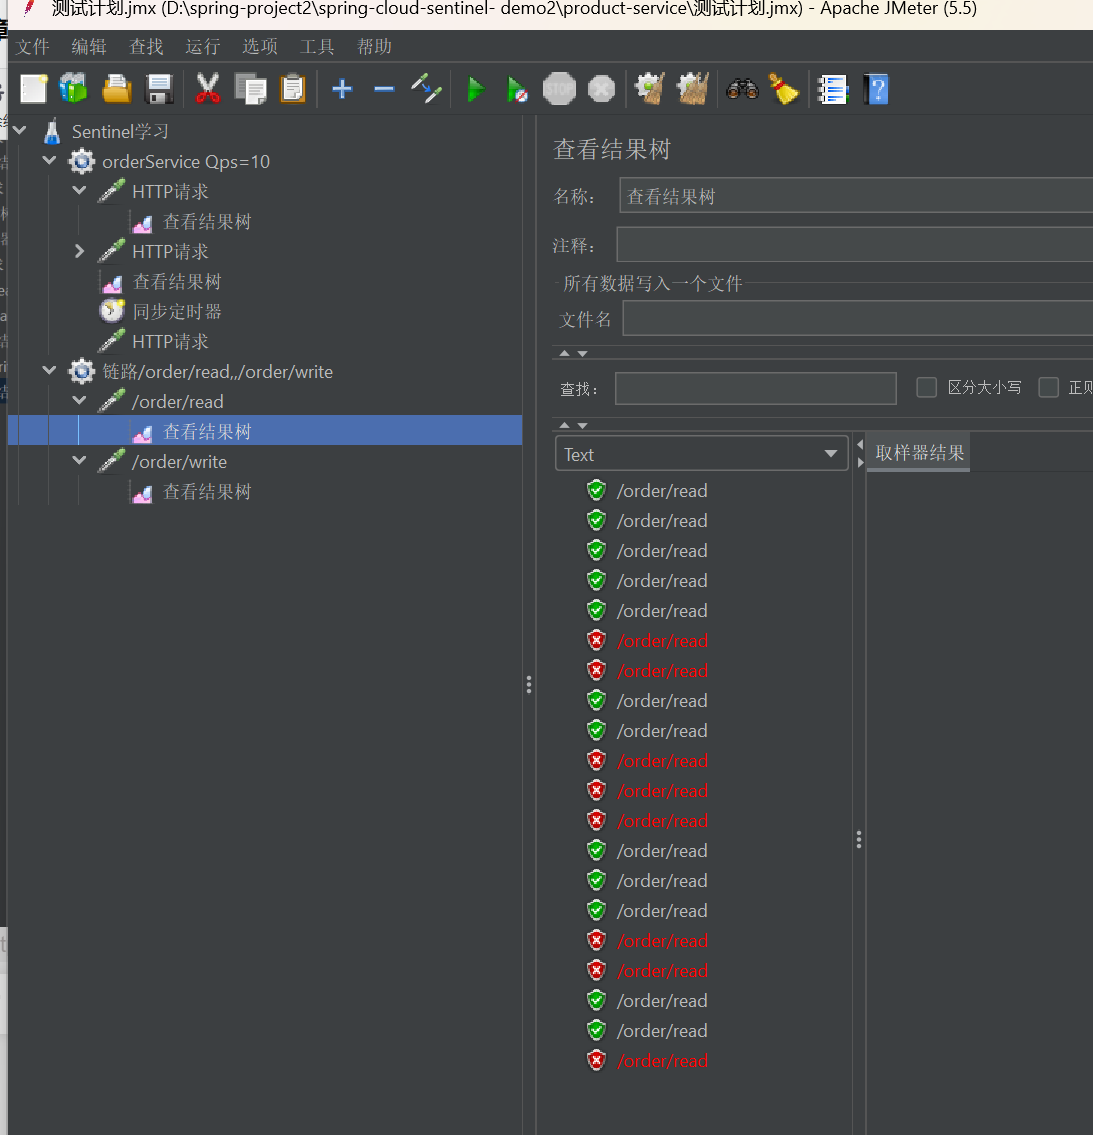
Task: Start test with no pauses icon
Action: click(517, 90)
